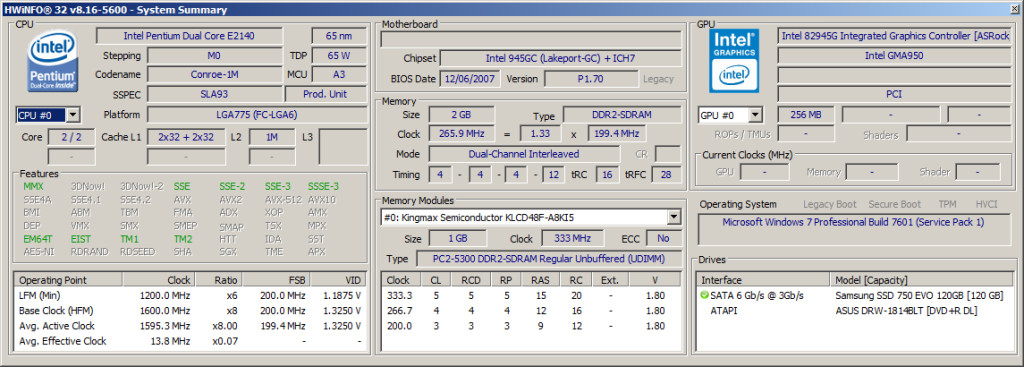Select the SLA93 SSPEC value
Screen dimensions: 1024x367
click(x=214, y=94)
